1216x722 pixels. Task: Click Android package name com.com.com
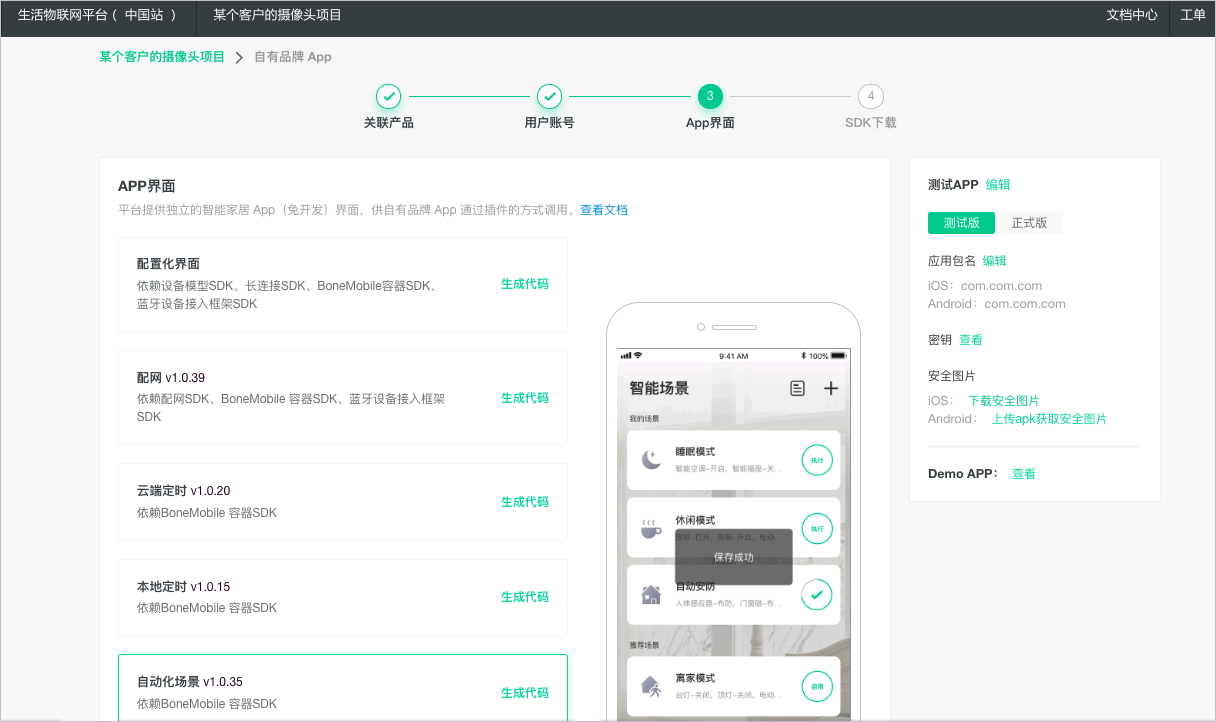pos(1025,304)
